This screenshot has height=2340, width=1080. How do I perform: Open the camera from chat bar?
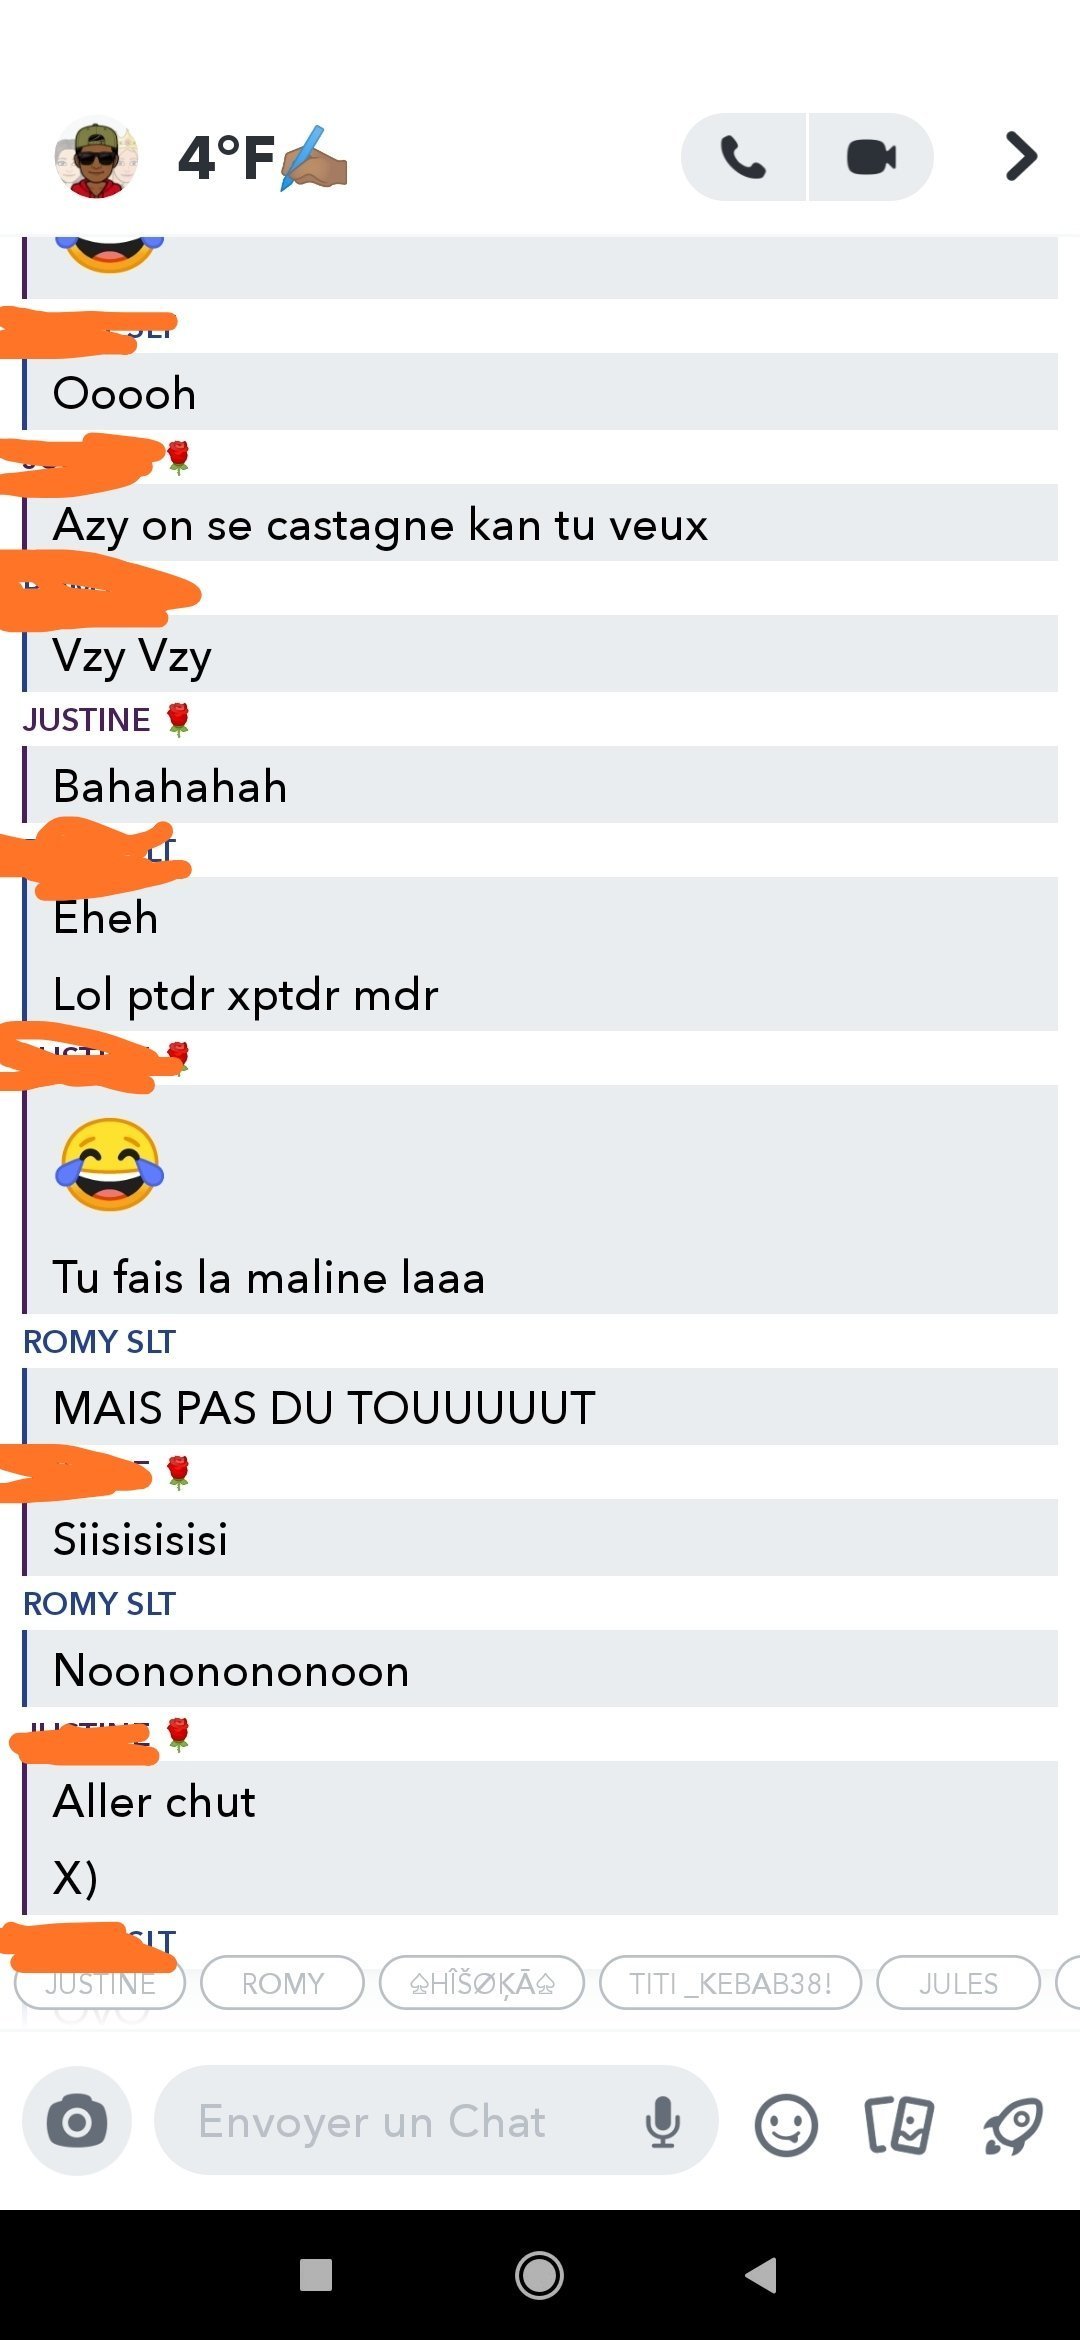tap(77, 2120)
